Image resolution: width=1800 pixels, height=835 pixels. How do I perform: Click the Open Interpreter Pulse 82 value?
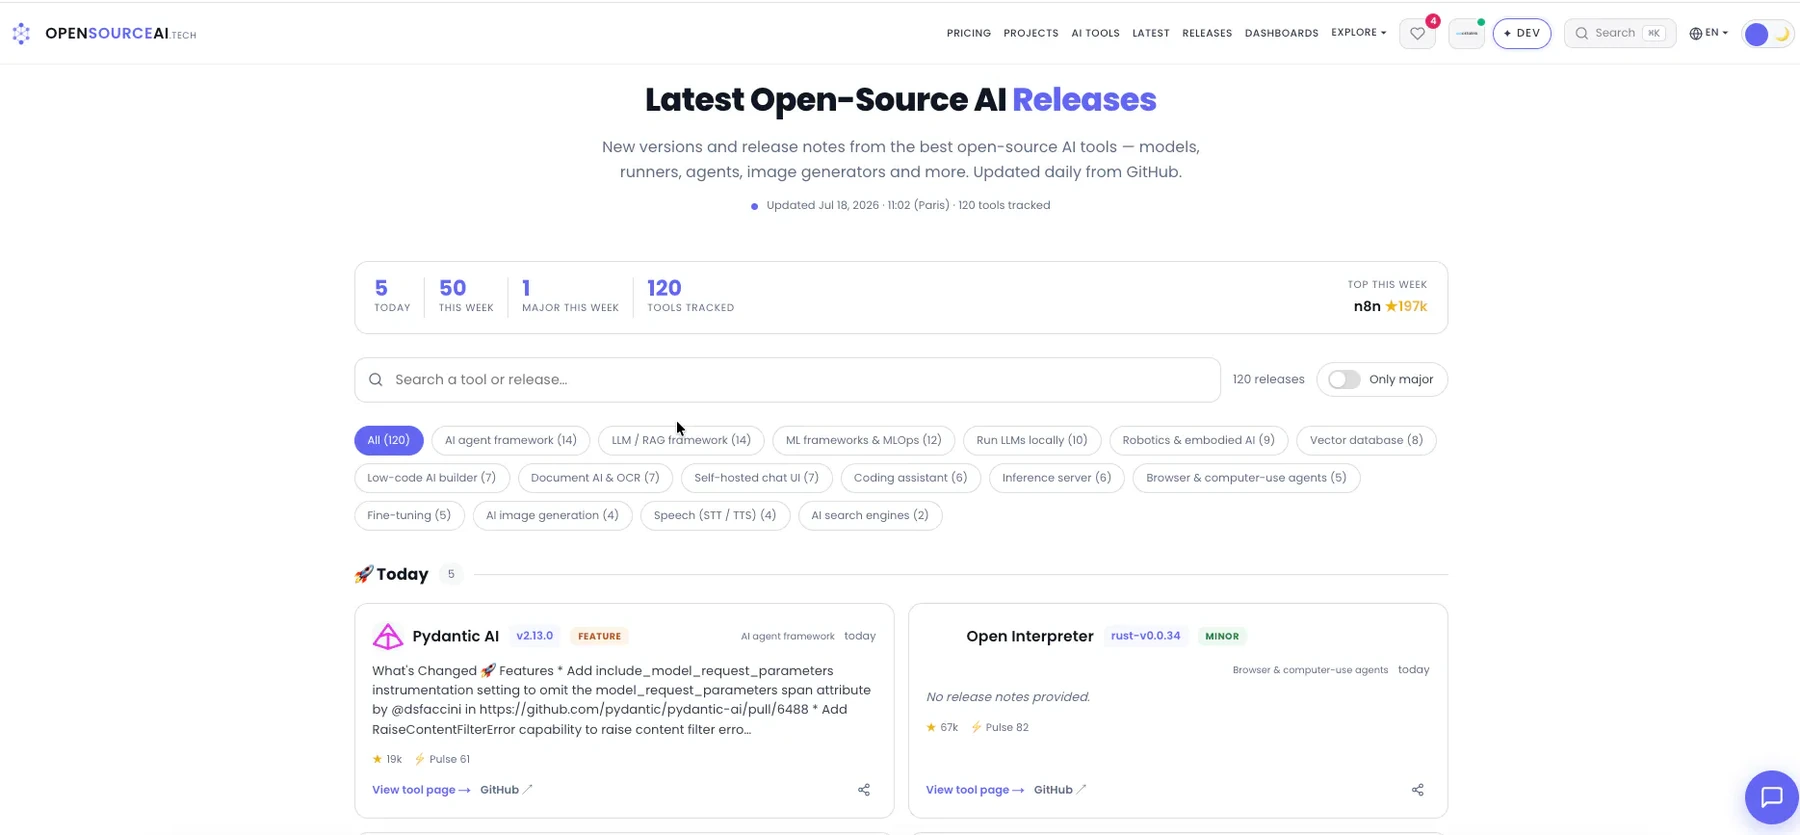tap(999, 728)
